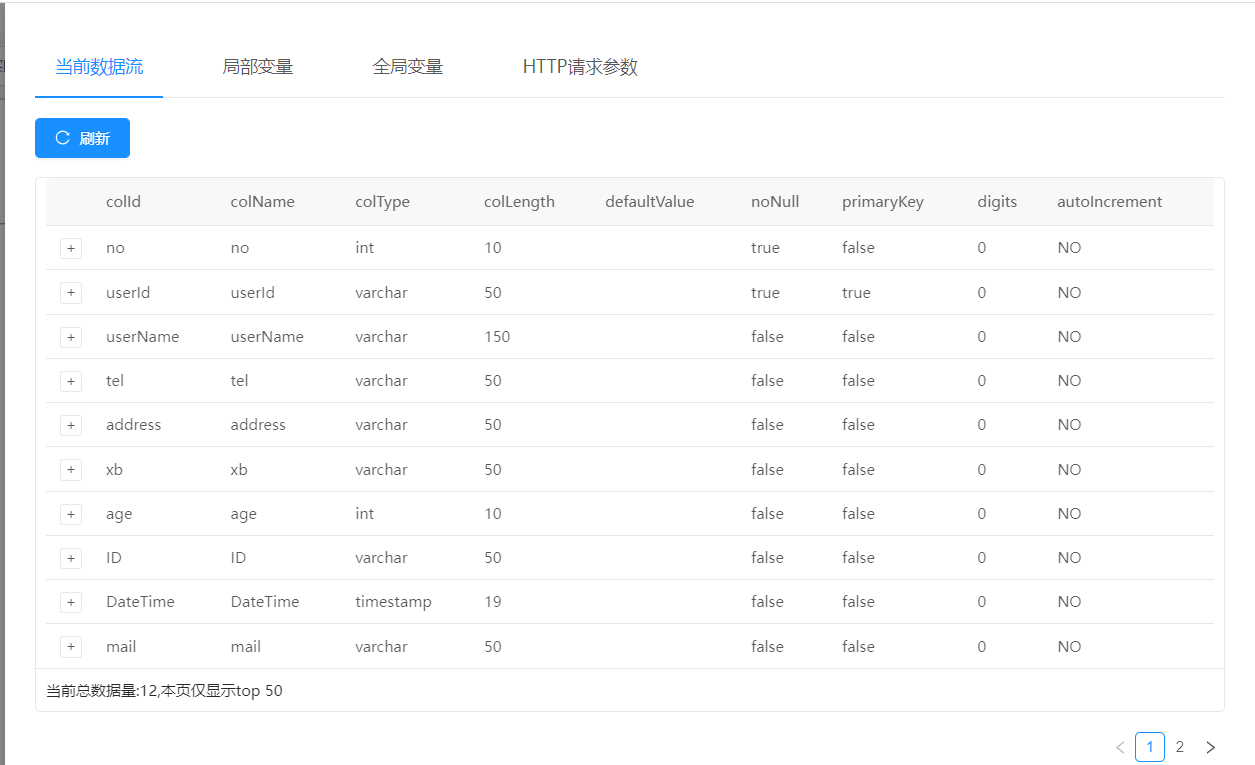Expand the ID row

pos(71,558)
